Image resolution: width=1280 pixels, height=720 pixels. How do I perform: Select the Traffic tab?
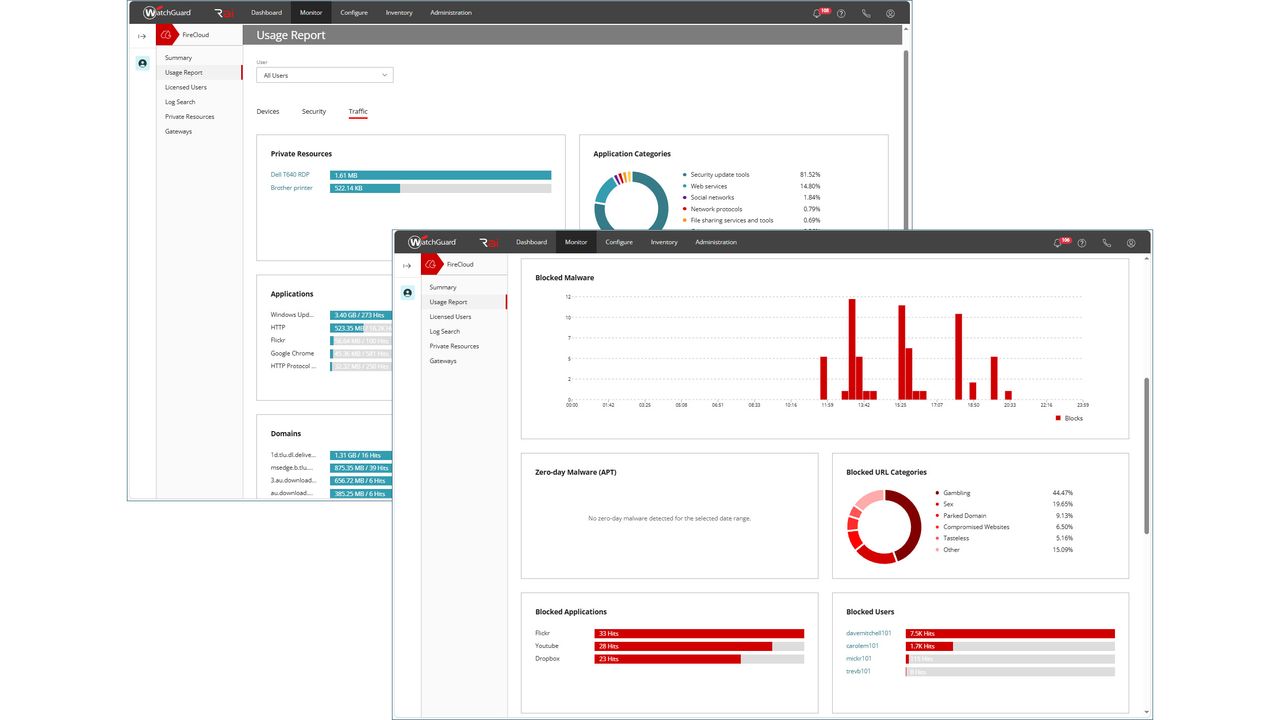(x=358, y=111)
